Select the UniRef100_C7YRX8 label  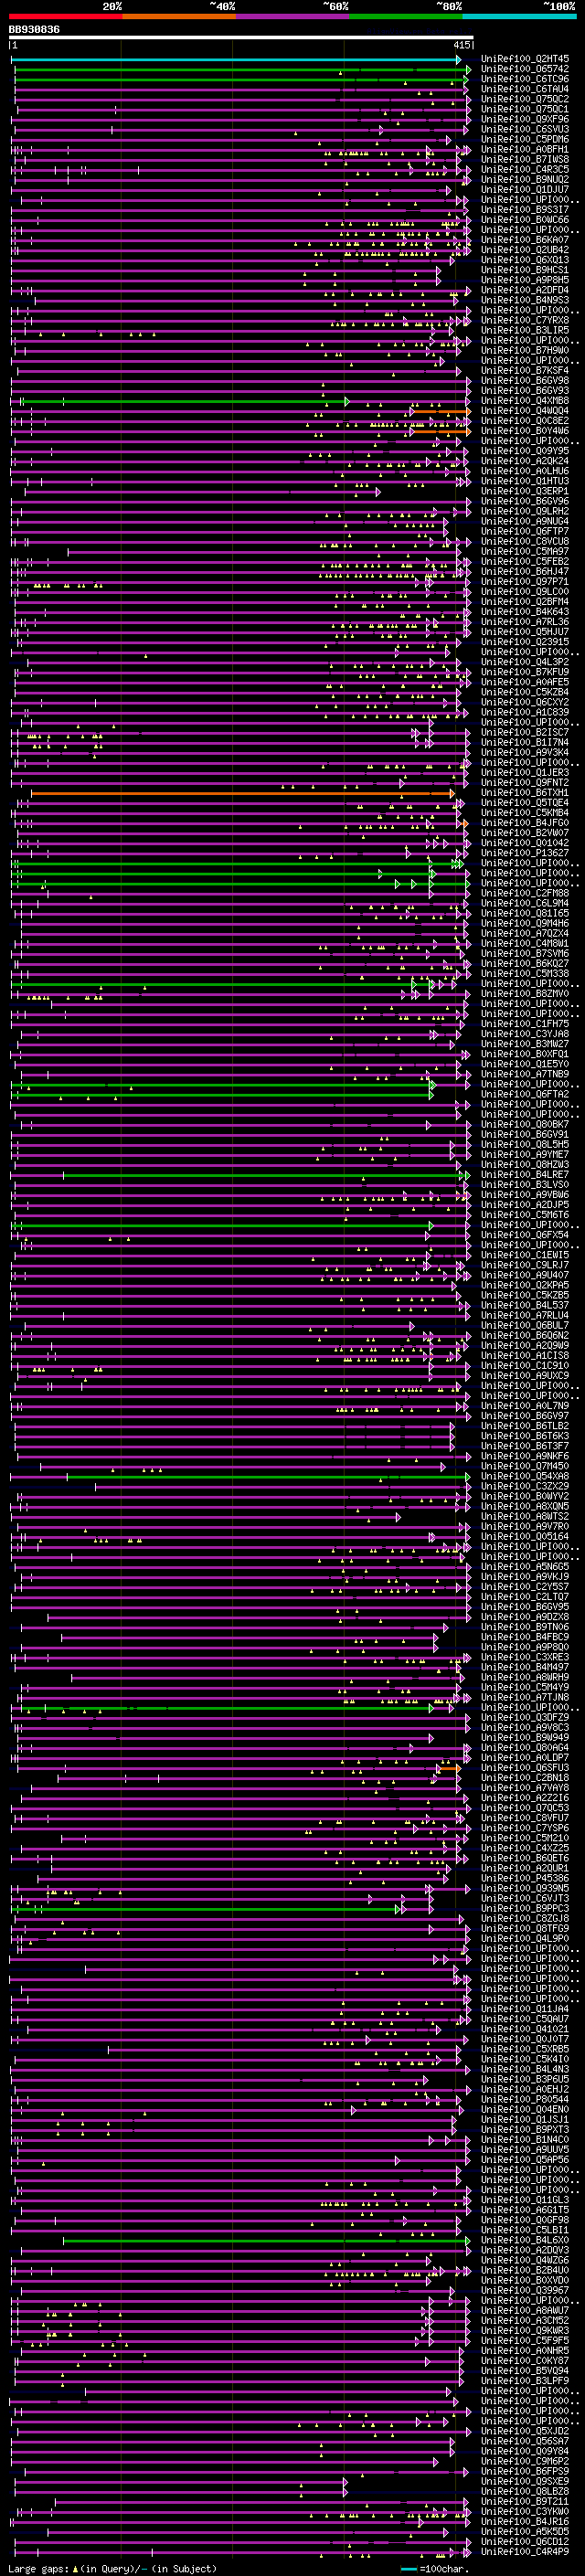[x=524, y=320]
